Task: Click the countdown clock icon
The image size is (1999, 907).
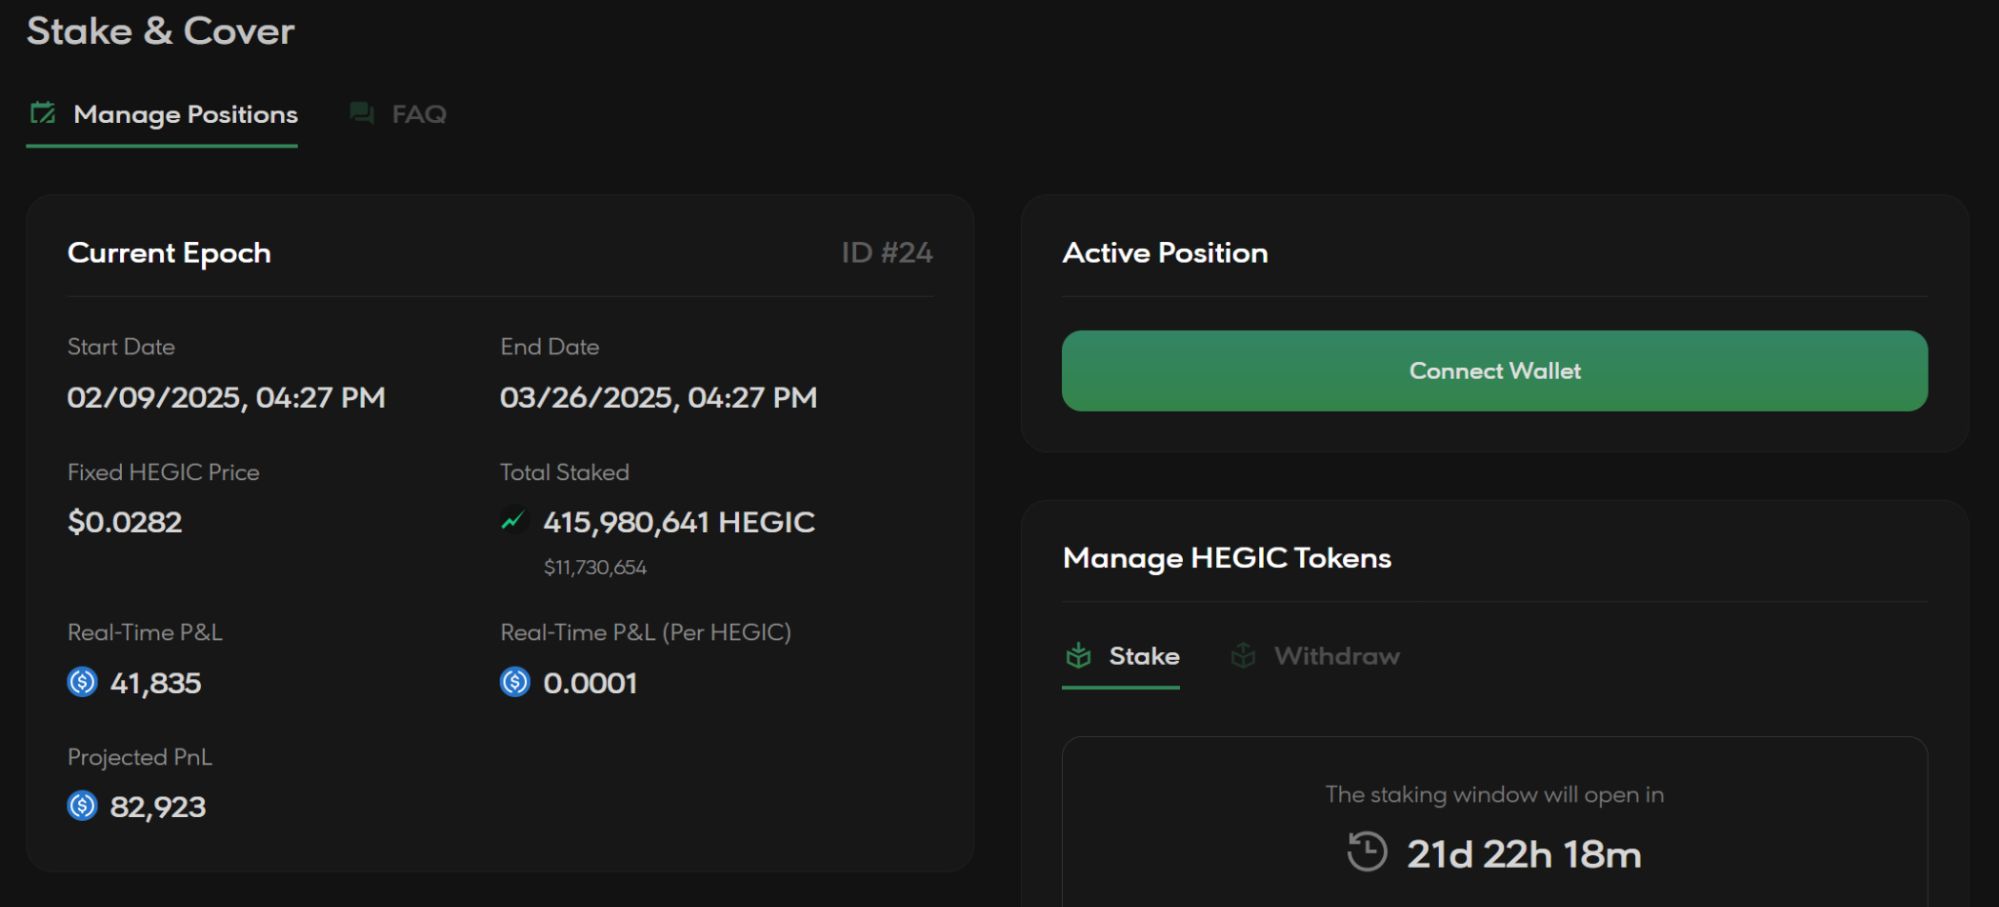Action: pos(1366,853)
